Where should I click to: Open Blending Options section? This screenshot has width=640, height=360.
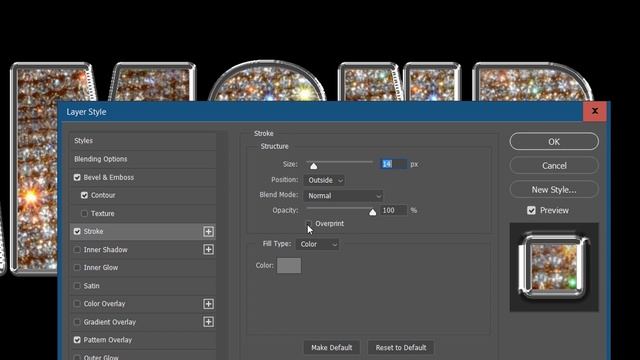tap(143, 159)
